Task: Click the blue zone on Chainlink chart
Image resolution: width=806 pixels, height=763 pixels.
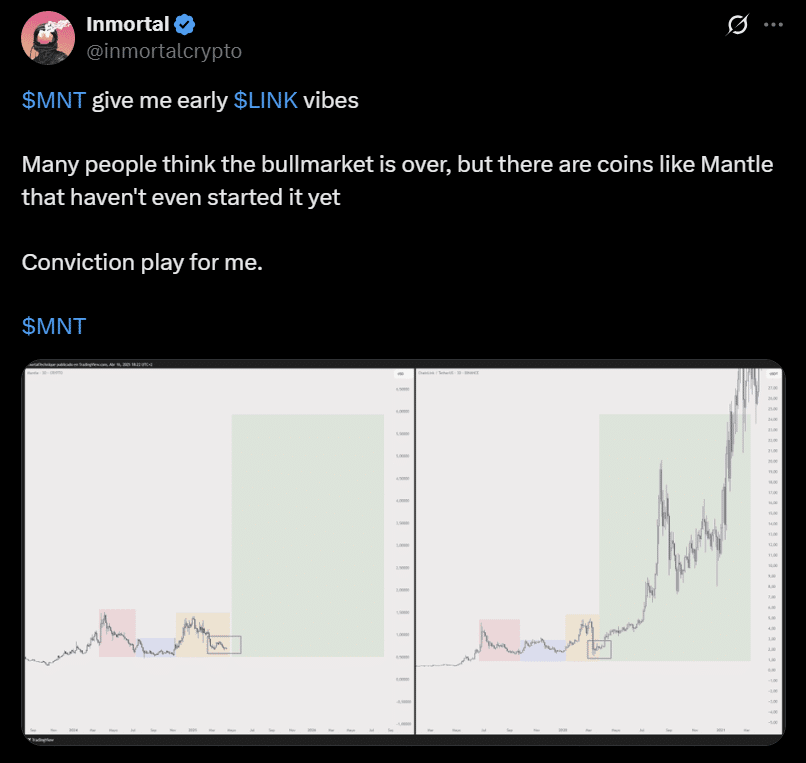Action: click(x=543, y=650)
